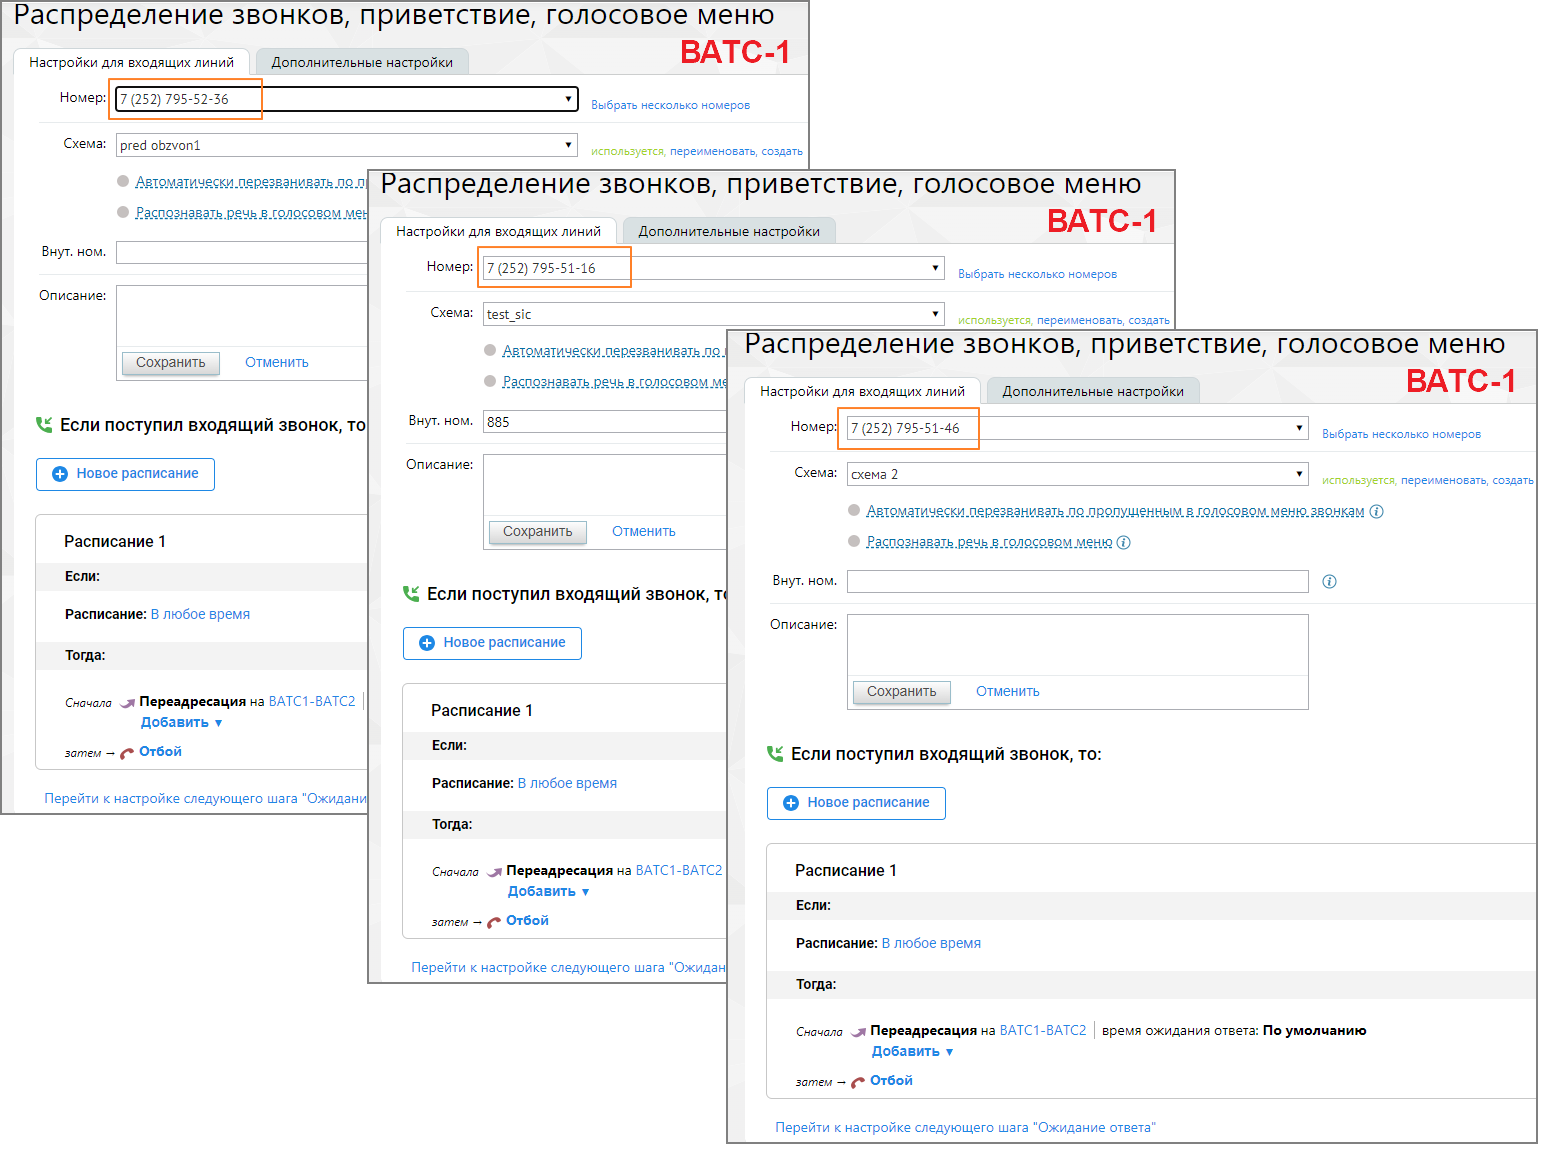This screenshot has height=1176, width=1565.
Task: Click Отменить link in the 795-51-16 window
Action: tap(644, 531)
